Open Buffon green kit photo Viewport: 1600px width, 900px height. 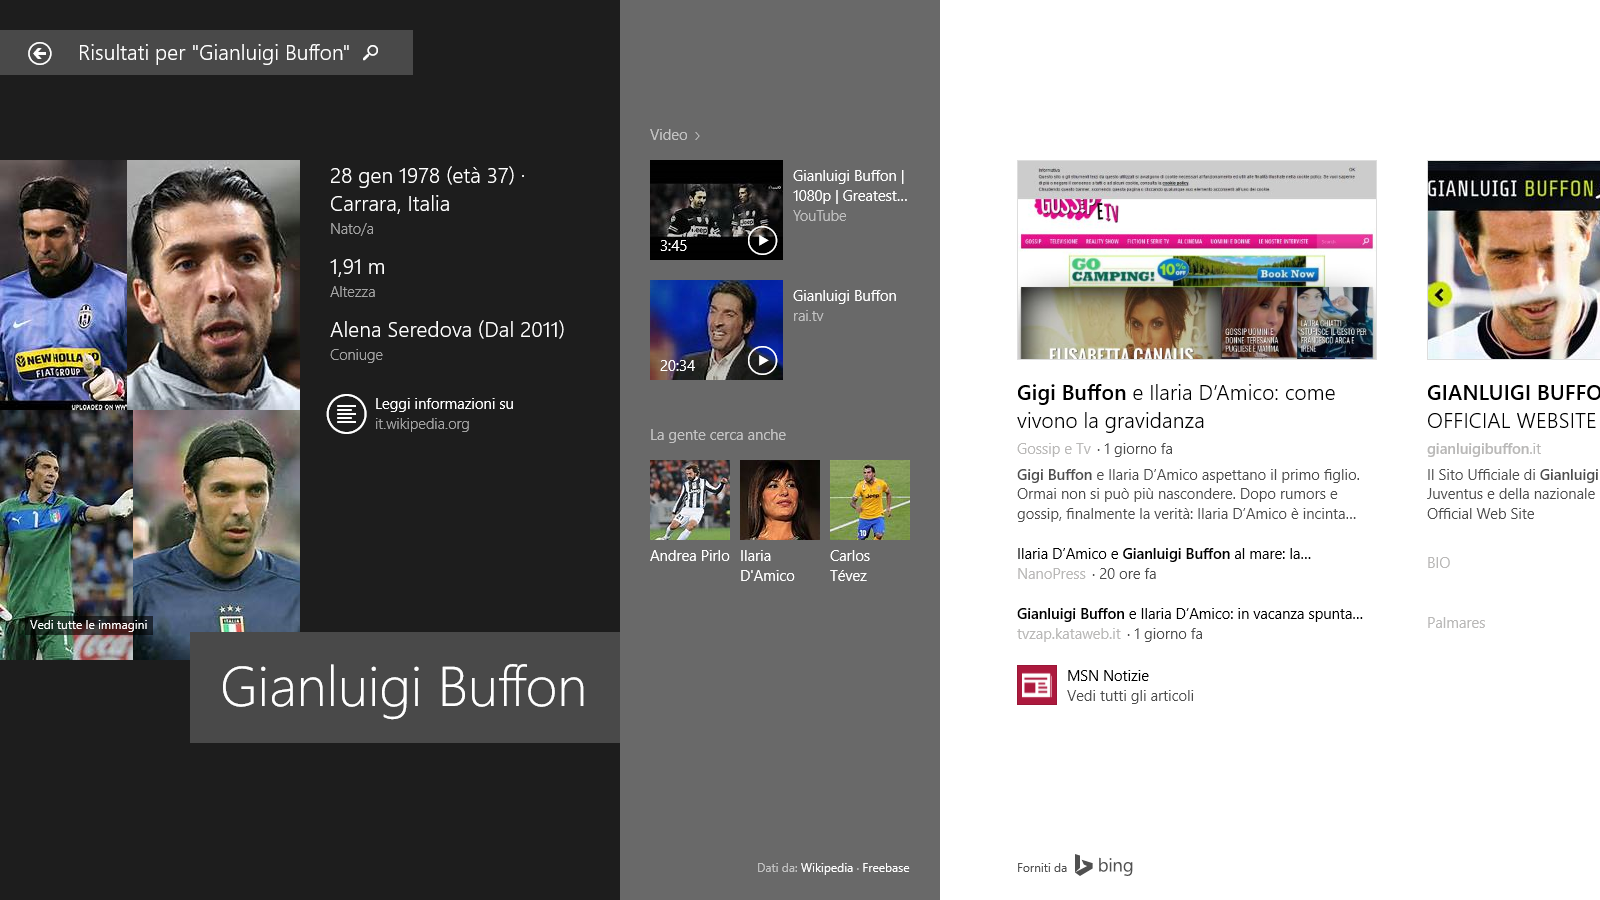66,535
